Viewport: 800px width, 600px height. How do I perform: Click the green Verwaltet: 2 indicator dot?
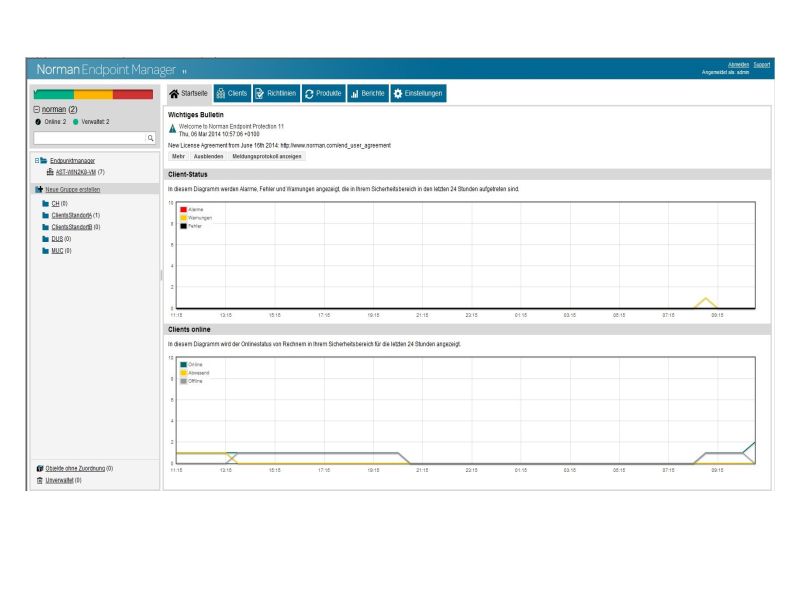76,122
